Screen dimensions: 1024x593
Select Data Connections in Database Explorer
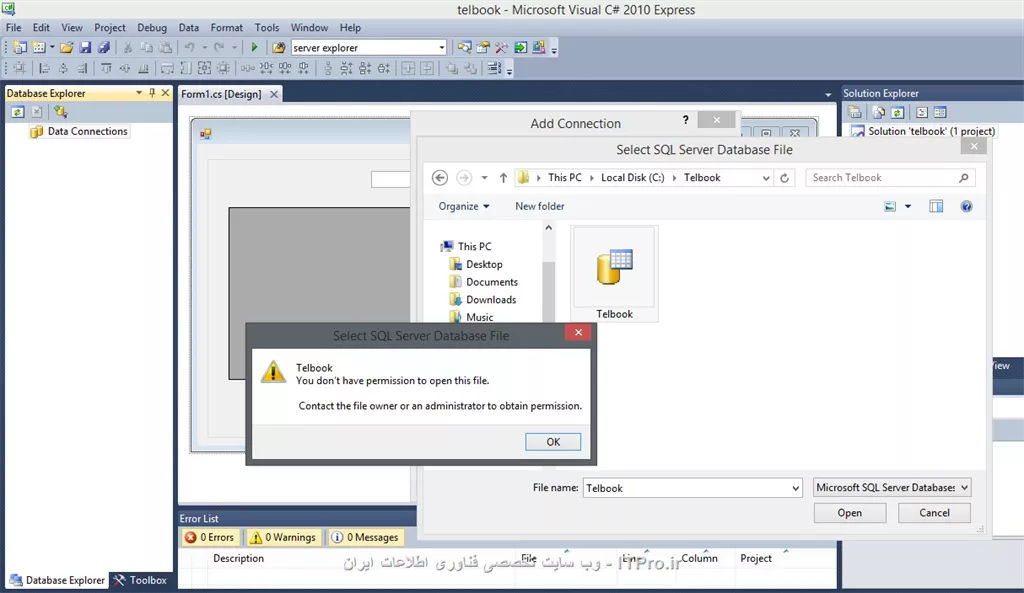pyautogui.click(x=78, y=131)
